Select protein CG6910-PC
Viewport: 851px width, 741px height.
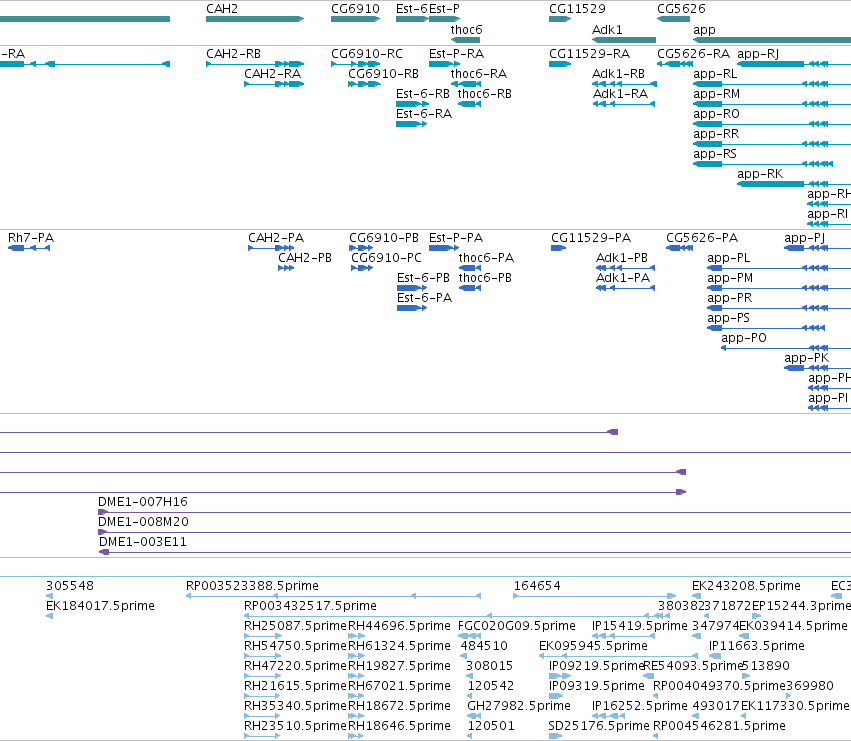pos(362,268)
